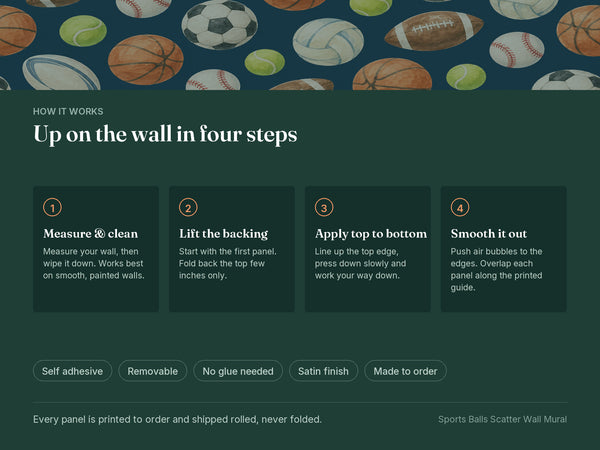600x450 pixels.
Task: Click the Smooth it out heading
Action: (x=489, y=233)
